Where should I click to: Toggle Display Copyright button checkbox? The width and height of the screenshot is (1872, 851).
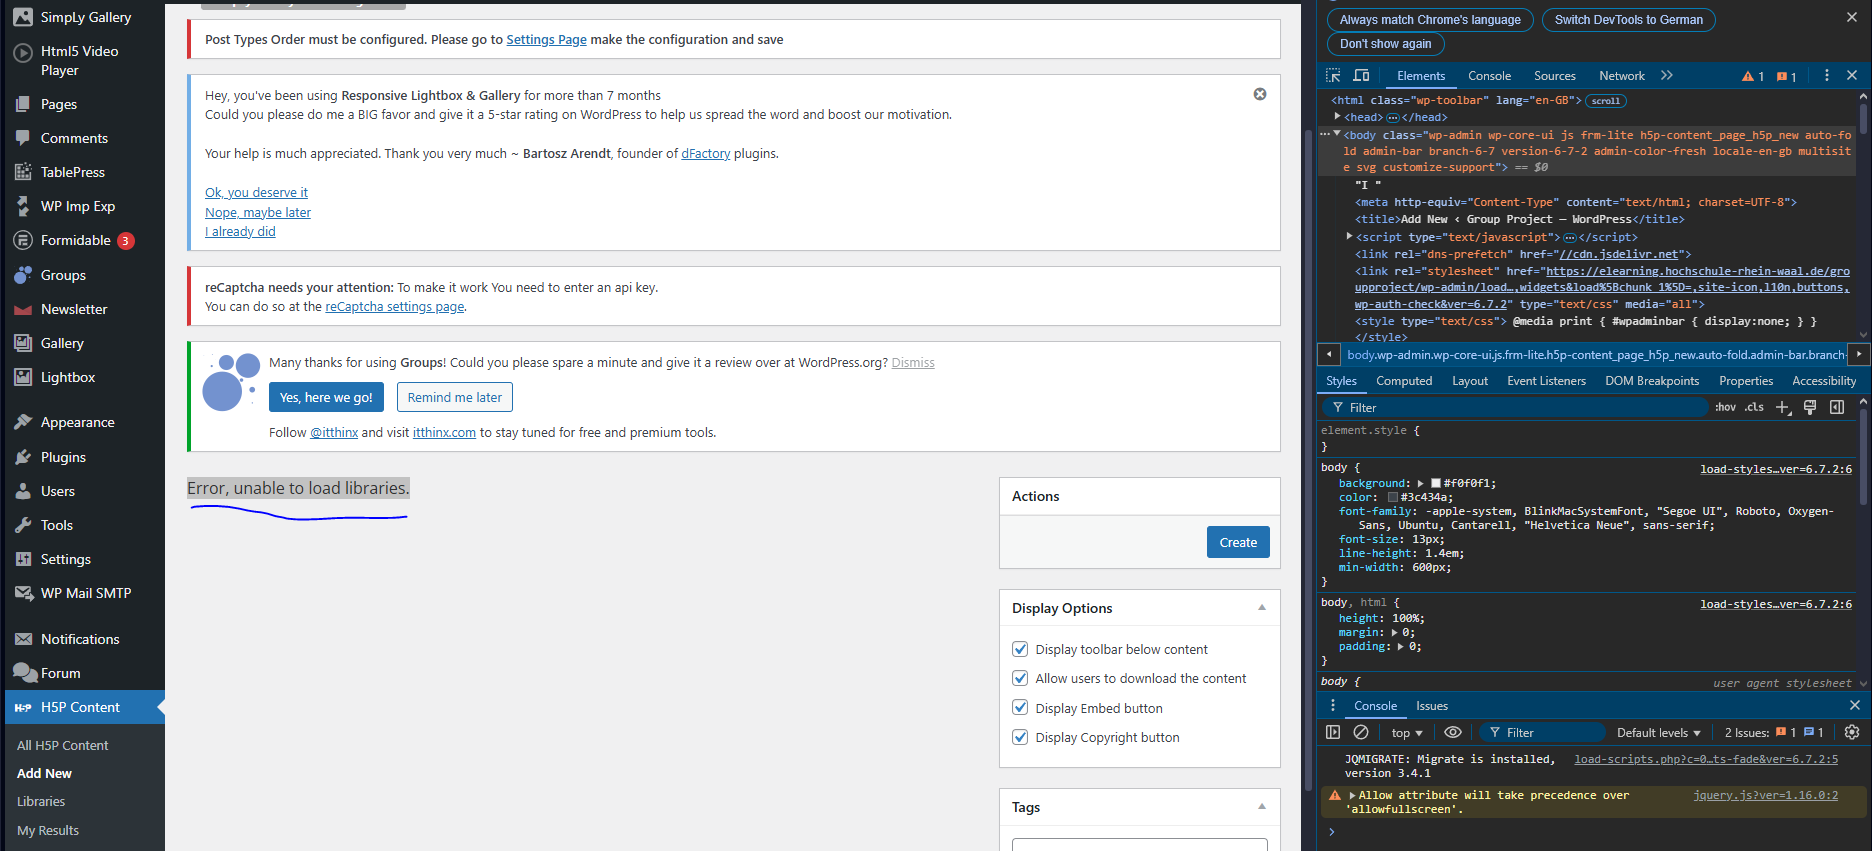point(1020,737)
